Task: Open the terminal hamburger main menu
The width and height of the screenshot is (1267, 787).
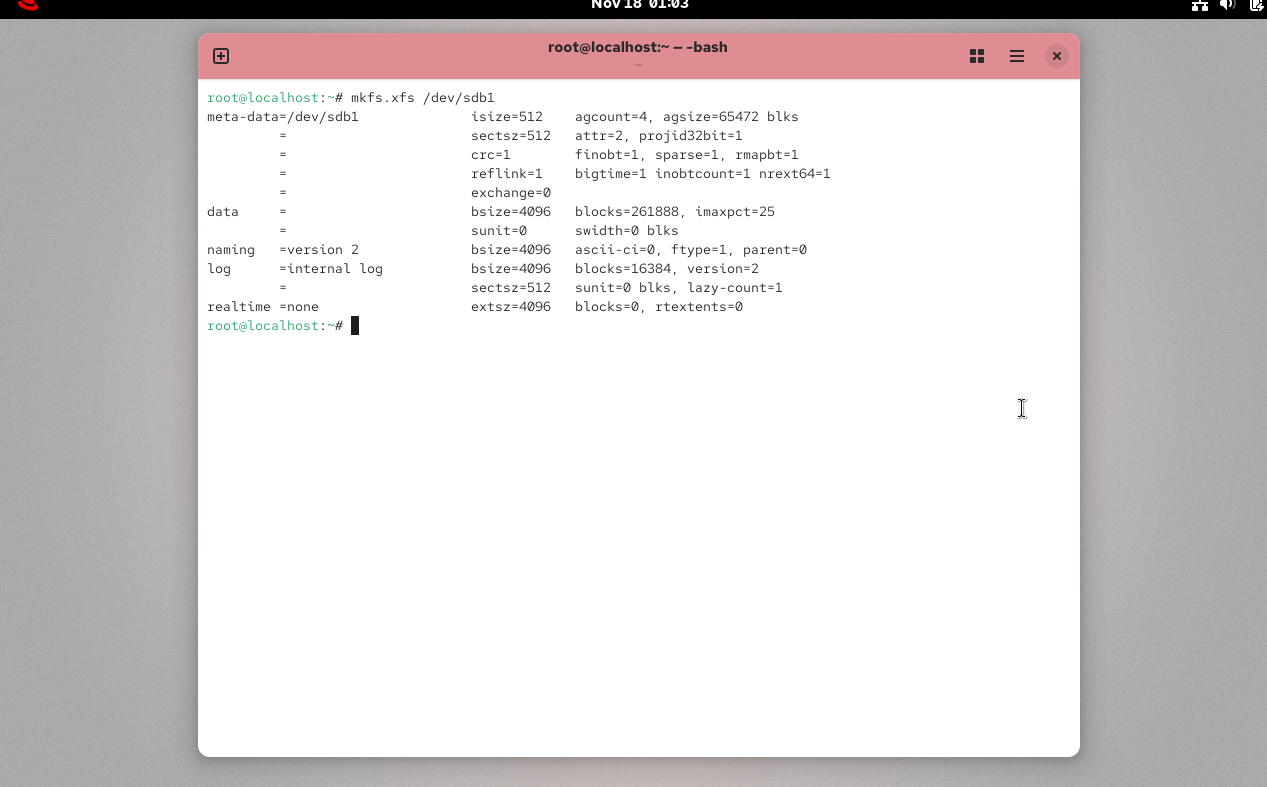Action: click(1017, 56)
